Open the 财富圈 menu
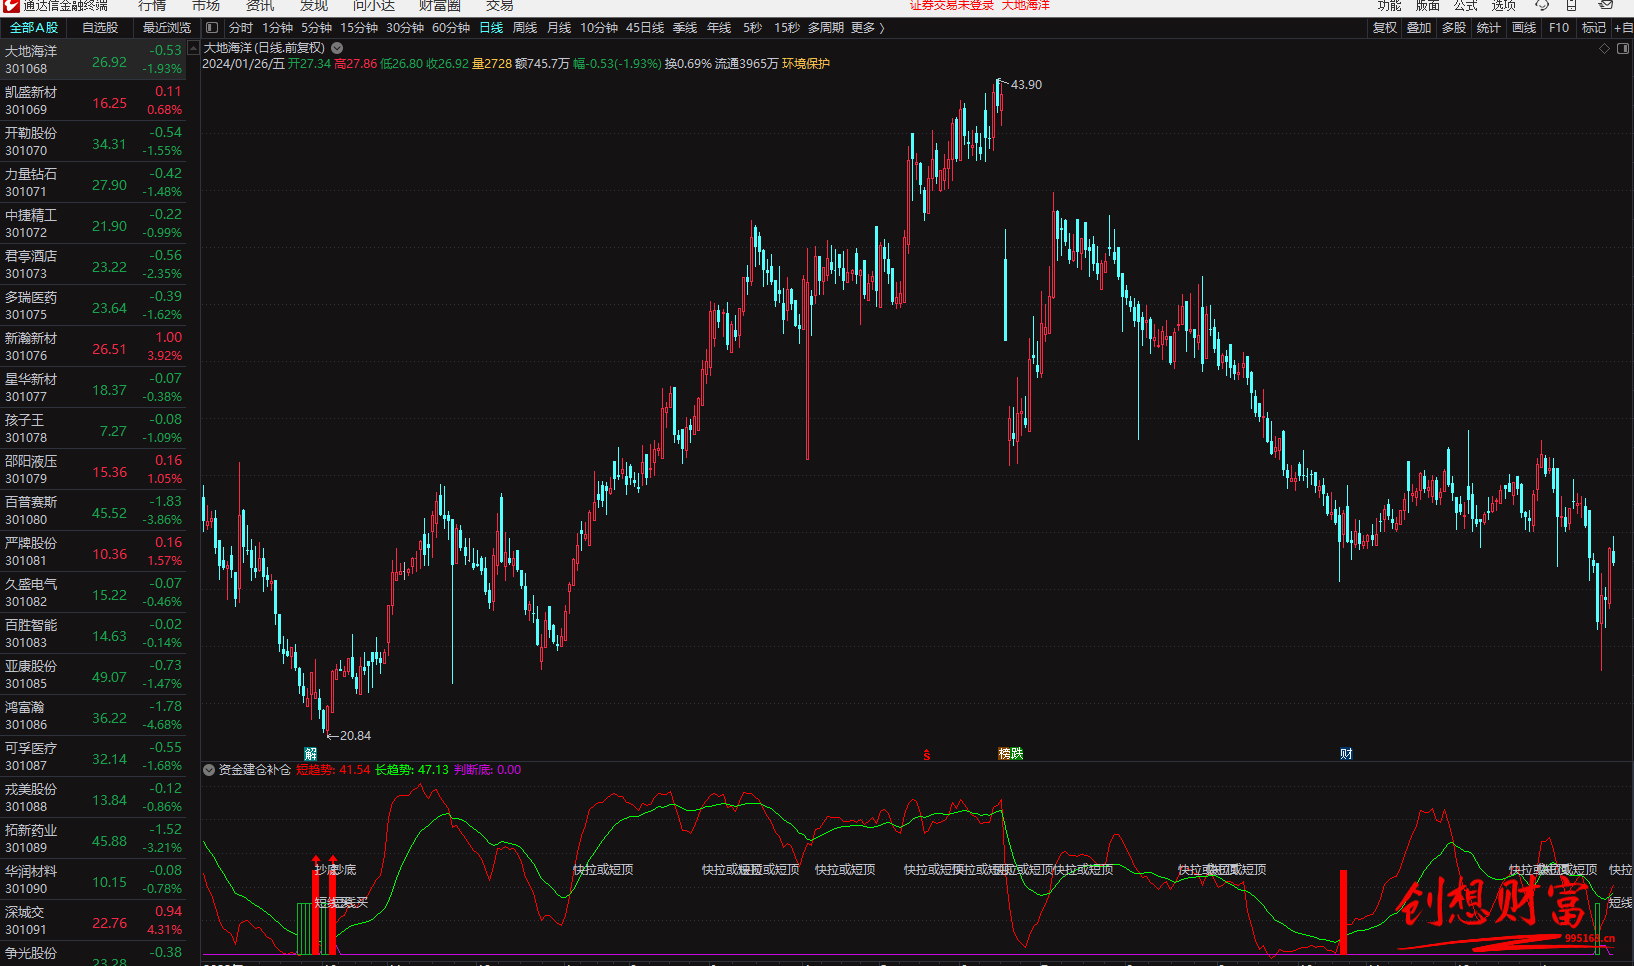Image resolution: width=1634 pixels, height=966 pixels. pyautogui.click(x=440, y=6)
